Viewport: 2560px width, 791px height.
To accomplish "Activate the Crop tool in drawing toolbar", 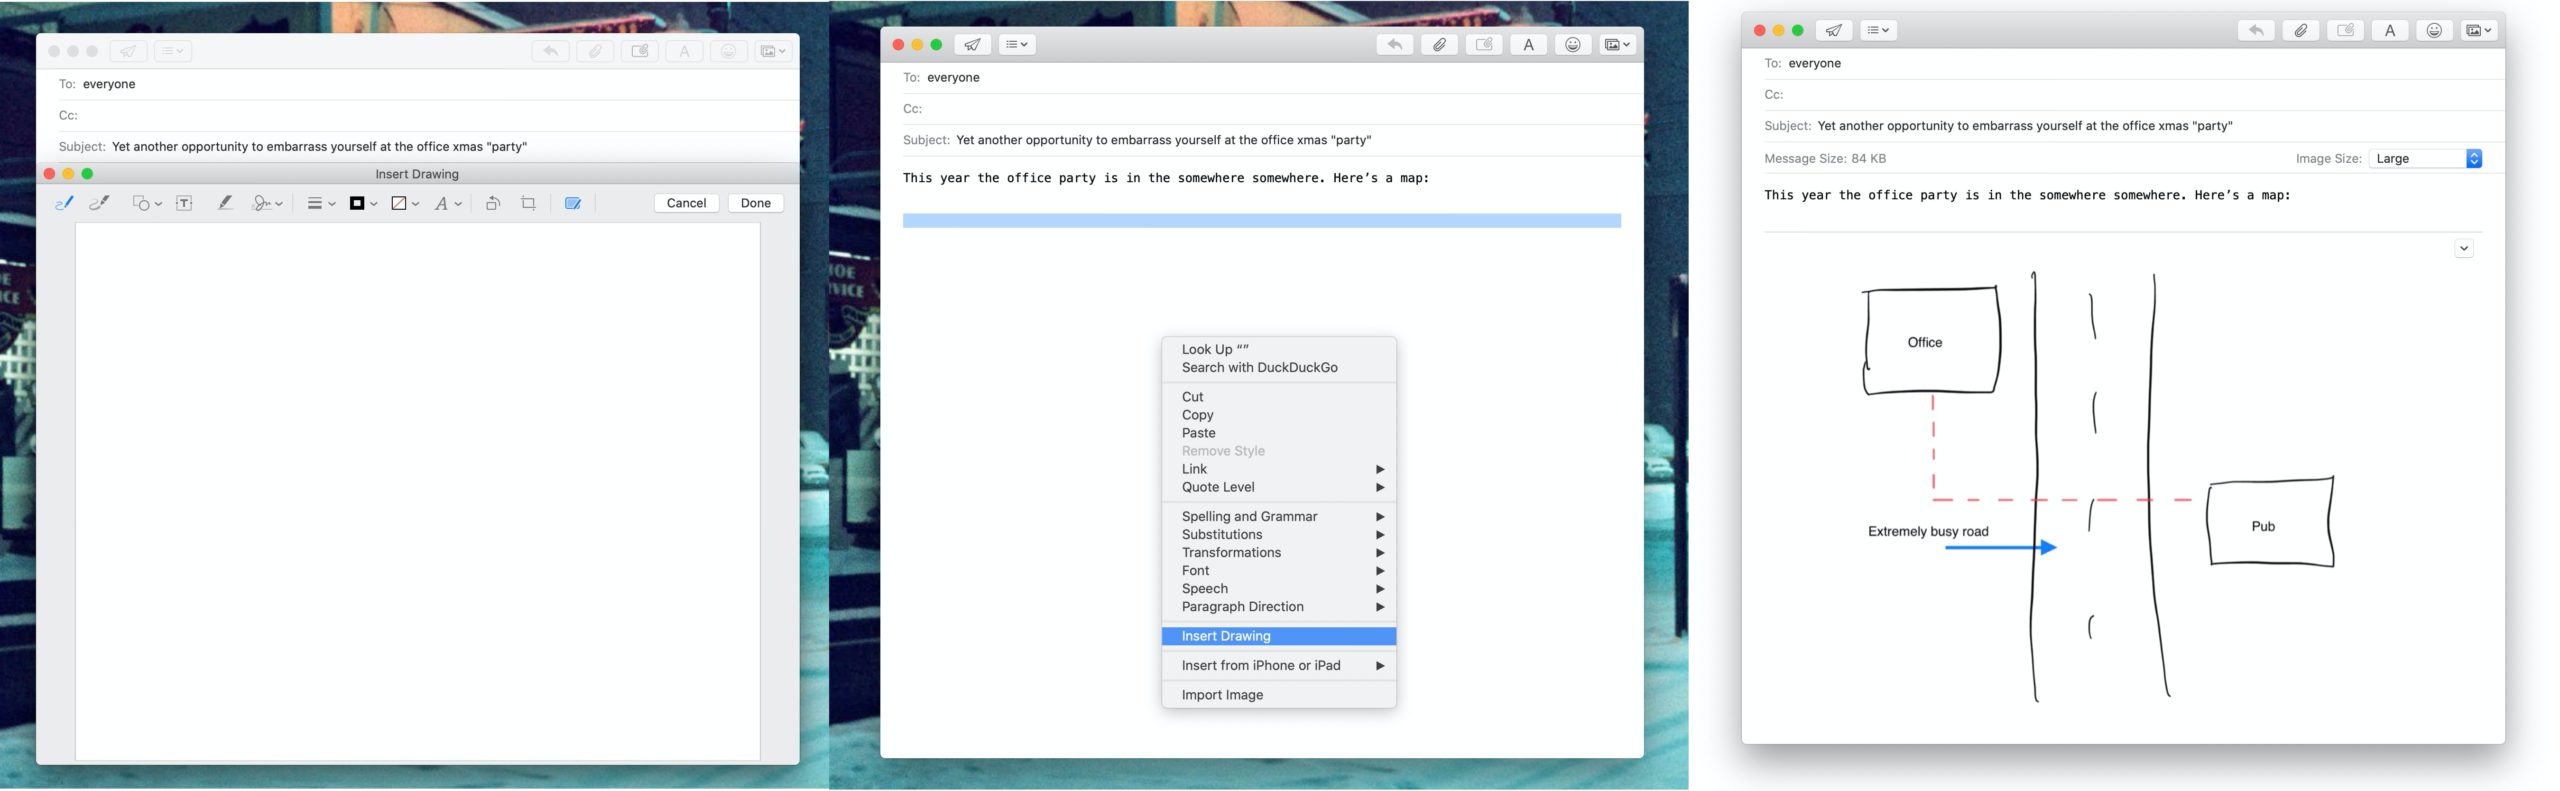I will click(x=528, y=203).
